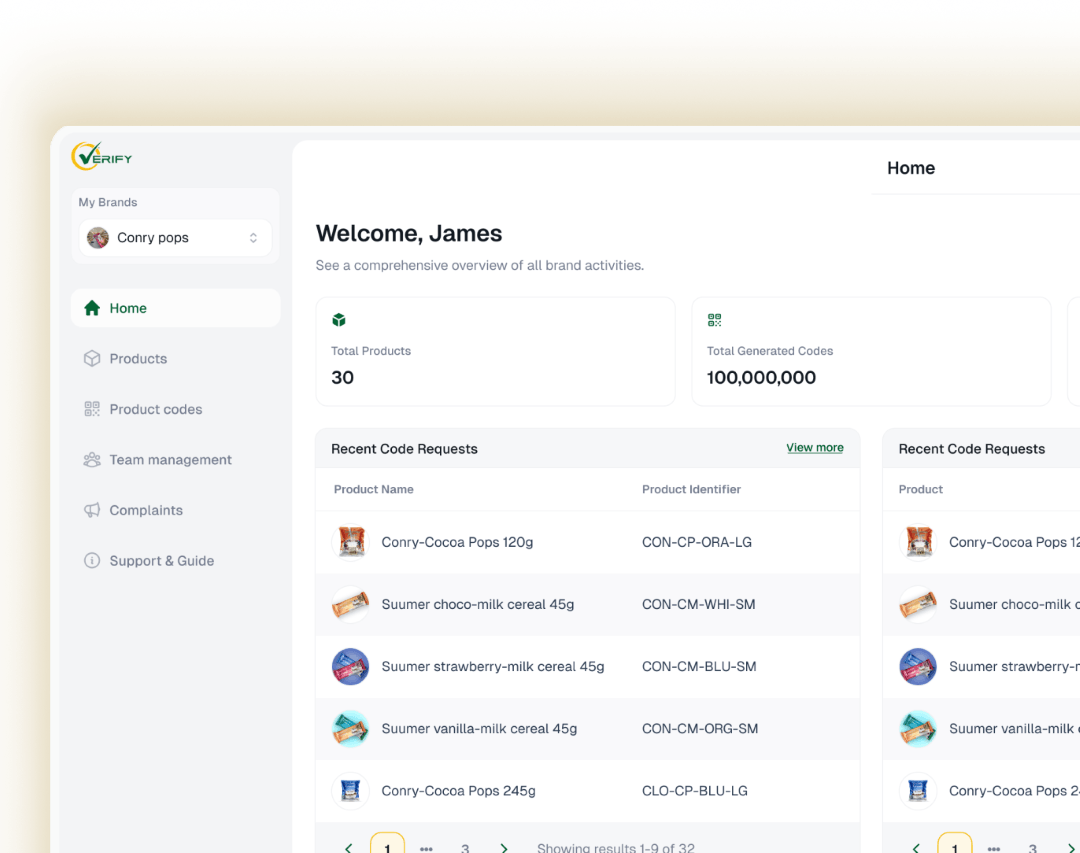Click the Total Products green cube icon
This screenshot has width=1080, height=853.
pos(339,320)
